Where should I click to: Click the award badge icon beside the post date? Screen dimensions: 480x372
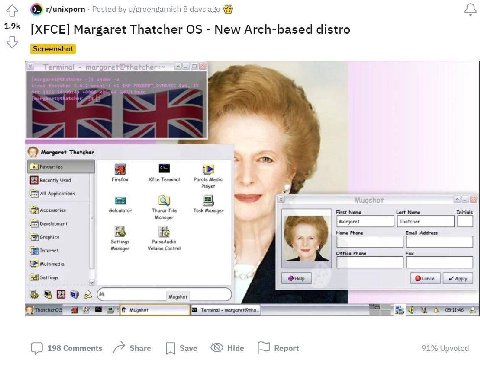coord(228,9)
